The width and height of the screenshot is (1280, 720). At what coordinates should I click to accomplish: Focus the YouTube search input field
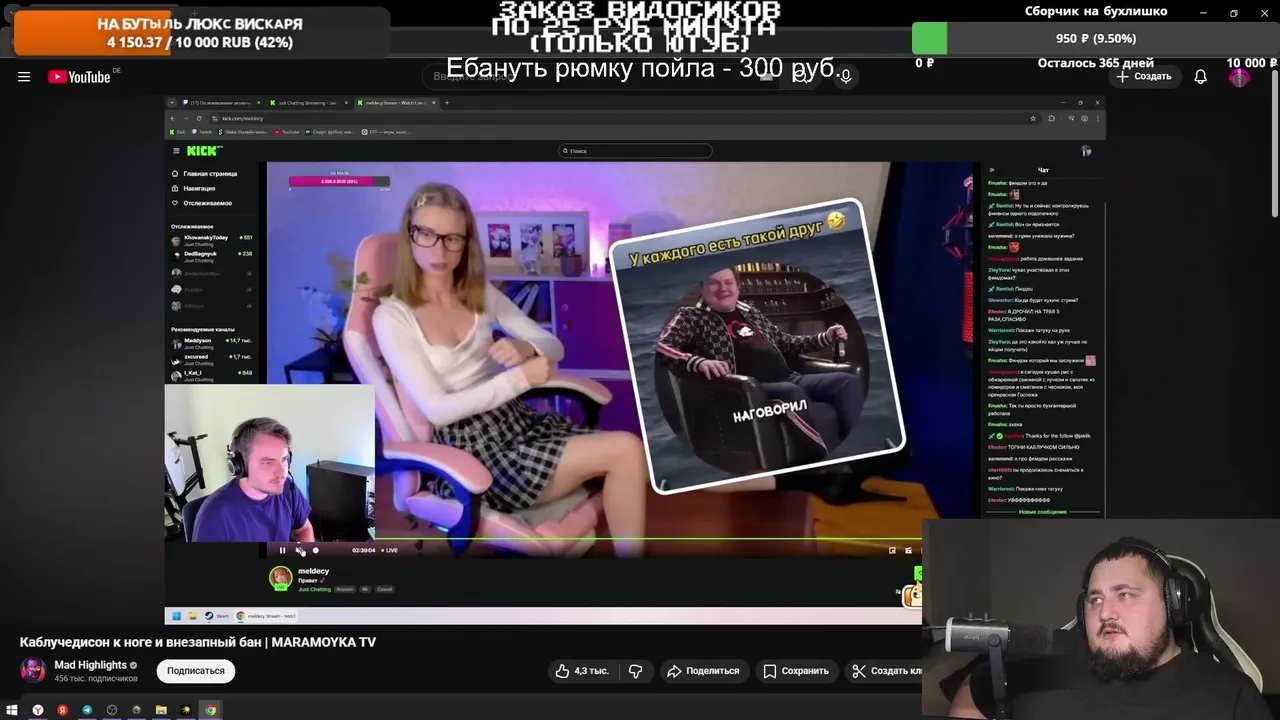[600, 76]
